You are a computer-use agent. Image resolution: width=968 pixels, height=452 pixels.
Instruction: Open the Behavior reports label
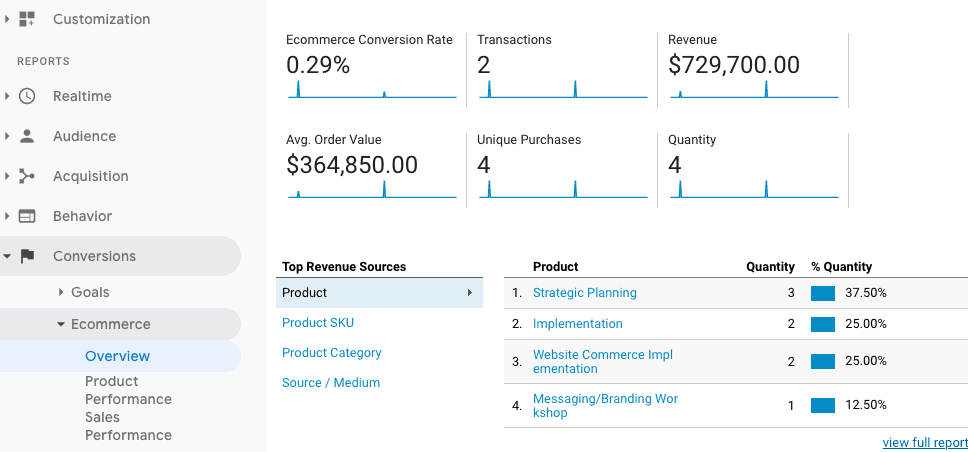(x=83, y=217)
